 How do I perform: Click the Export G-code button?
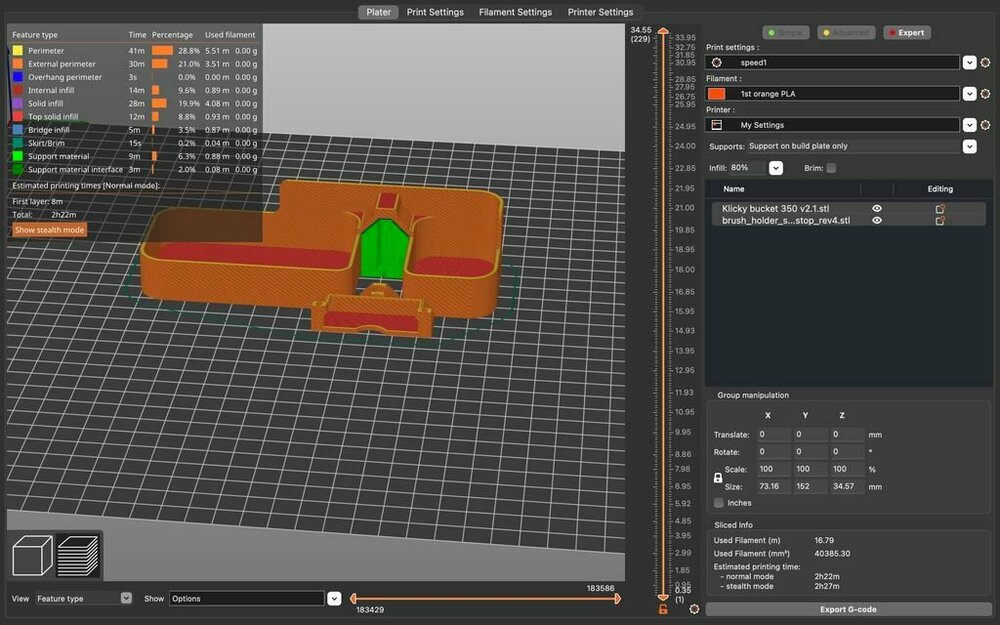point(848,609)
